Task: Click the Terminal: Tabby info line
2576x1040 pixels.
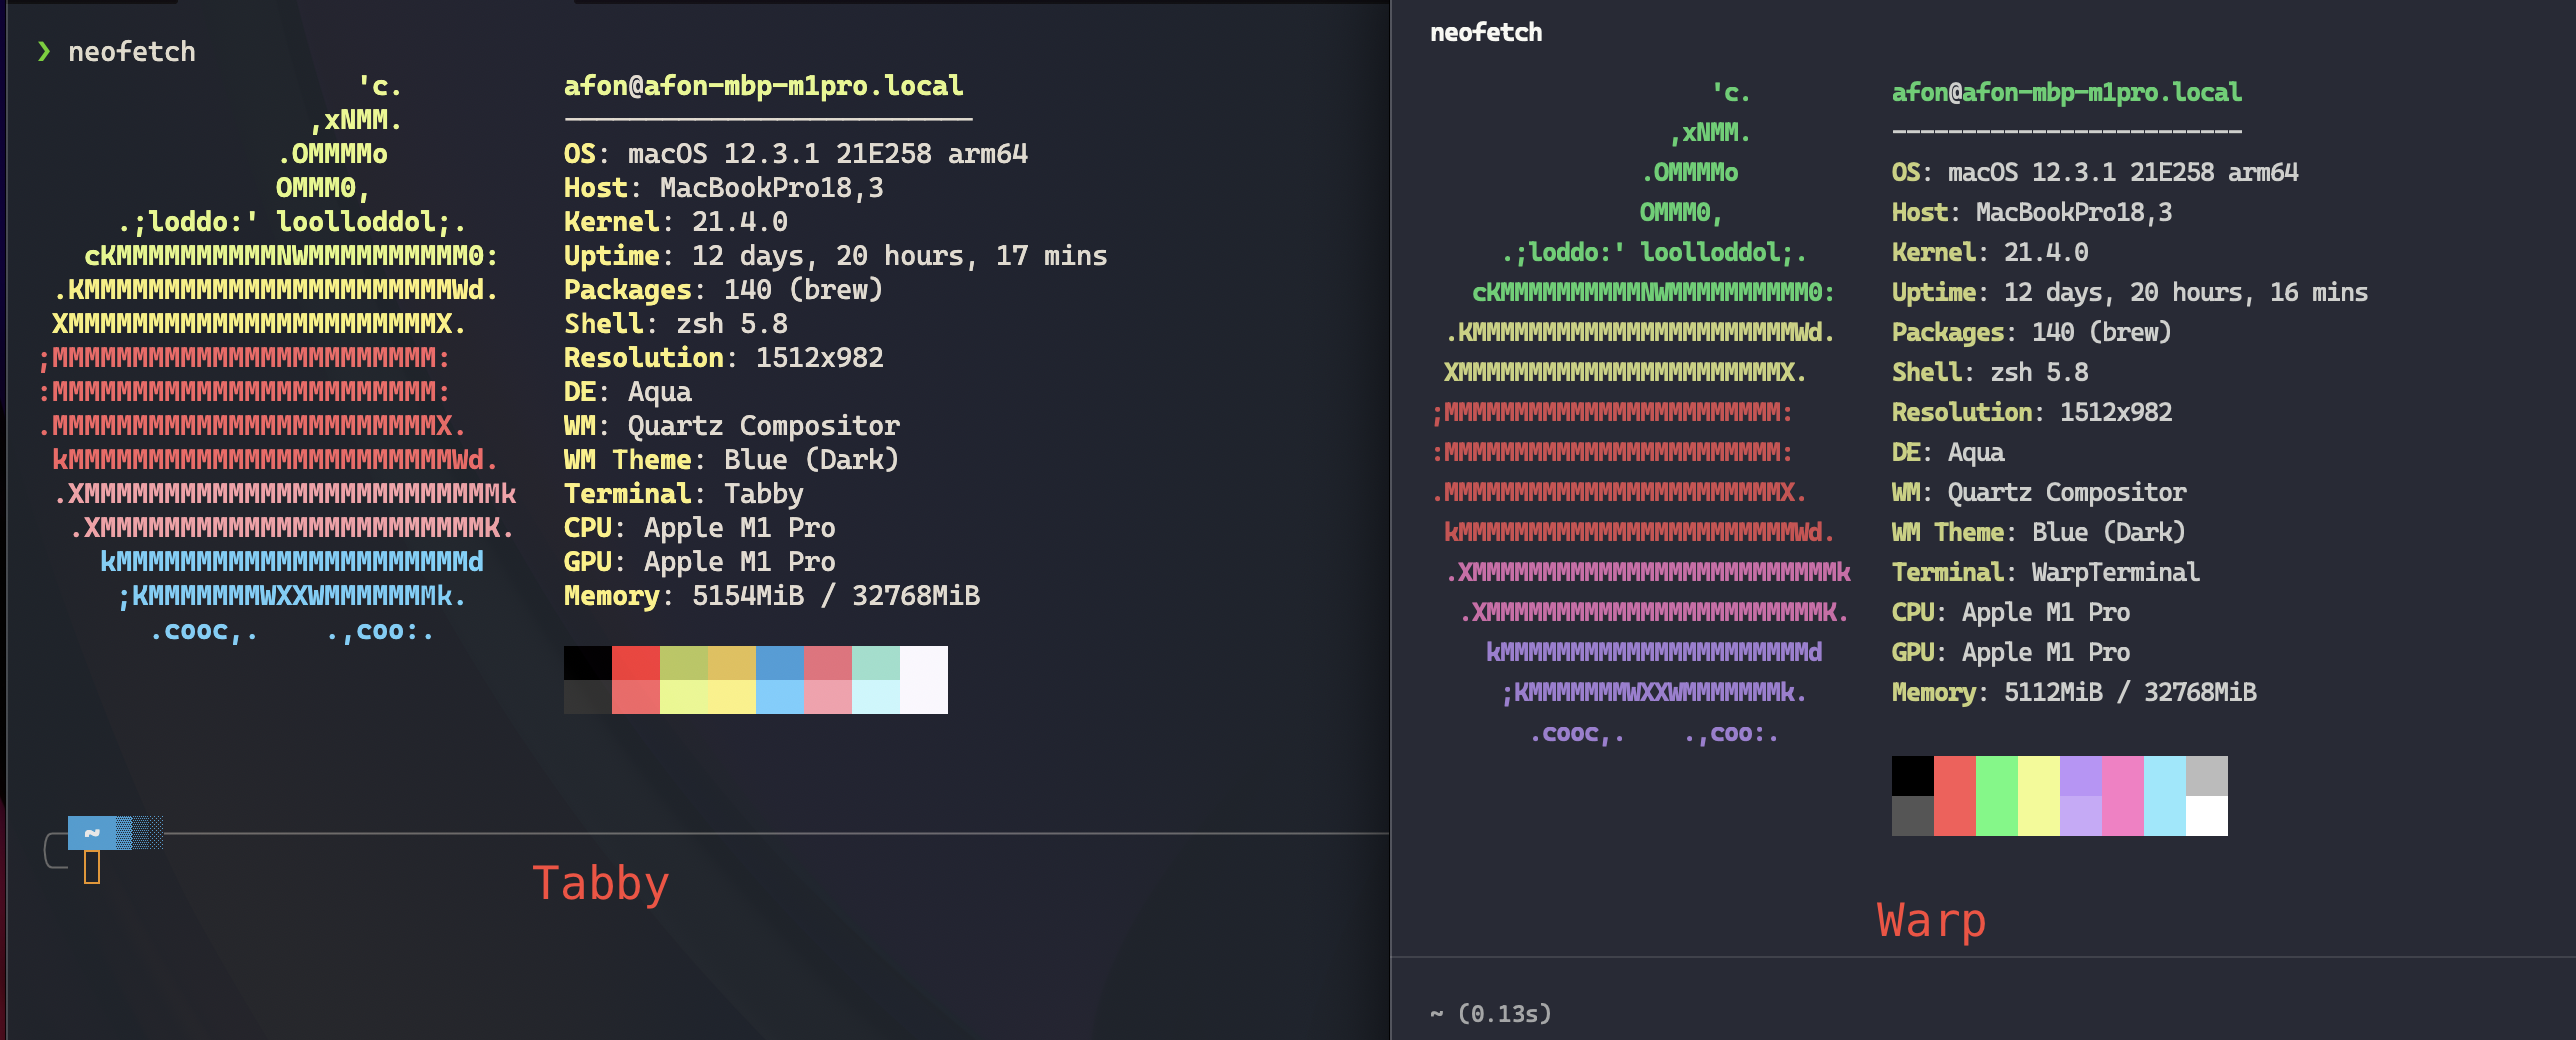Action: coord(683,493)
